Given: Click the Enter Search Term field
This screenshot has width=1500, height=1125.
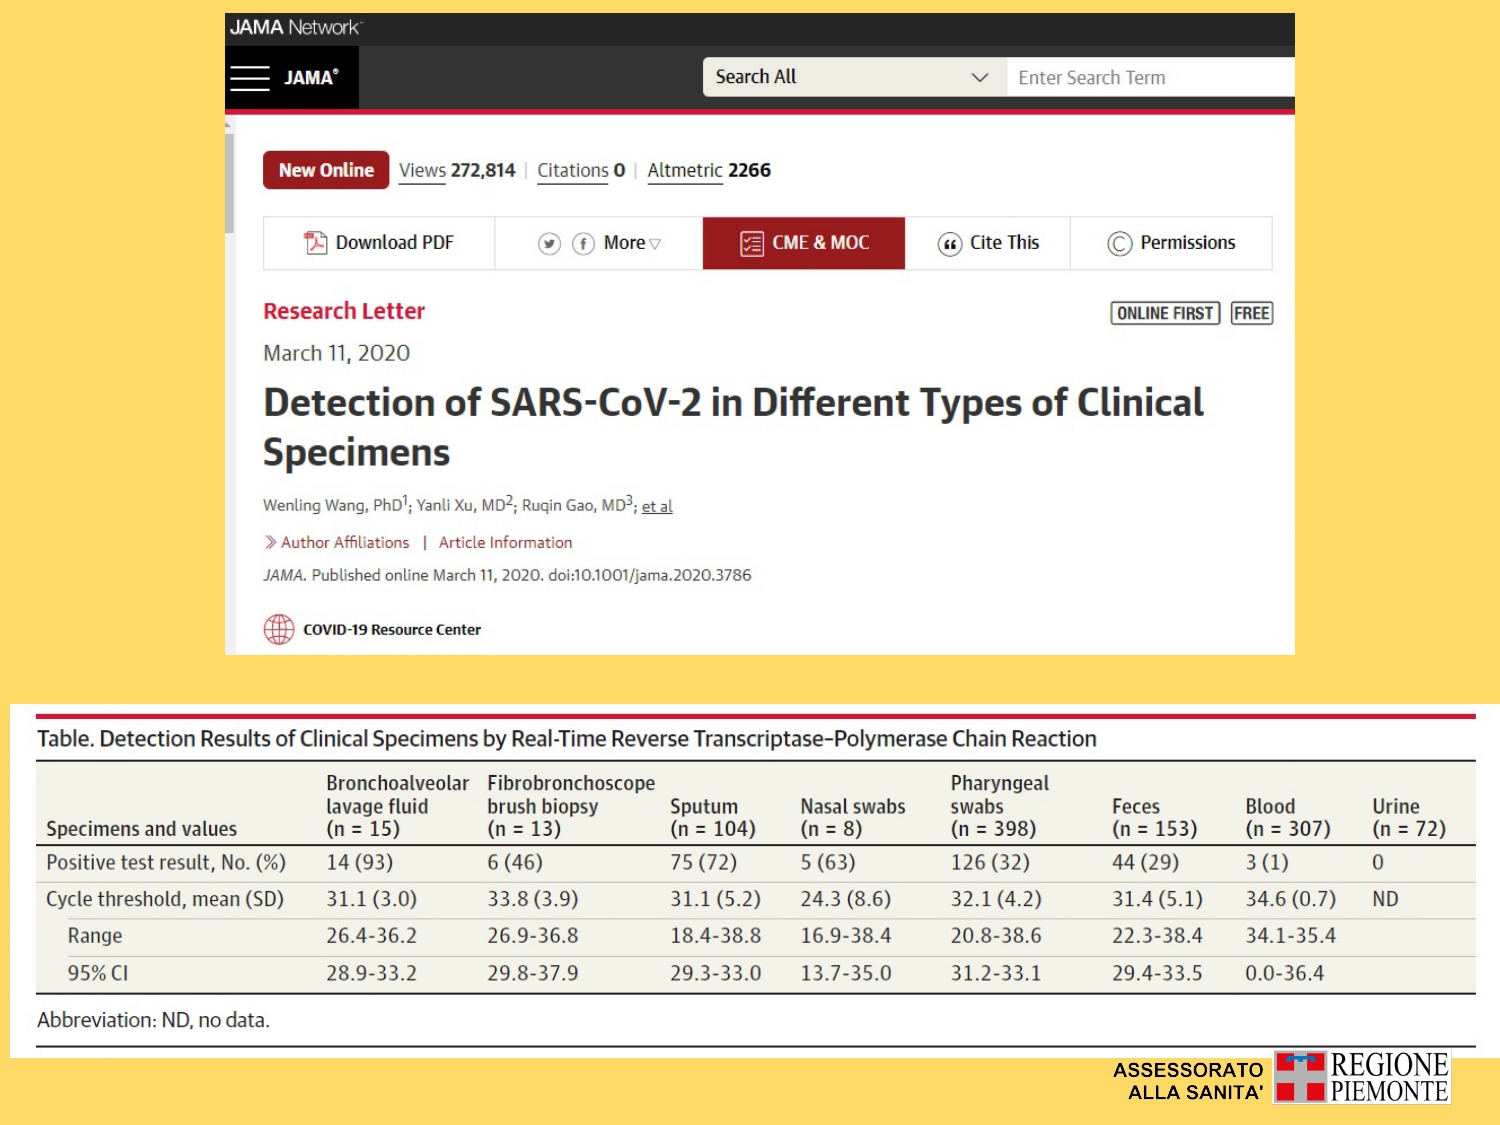Looking at the screenshot, I should (1150, 77).
